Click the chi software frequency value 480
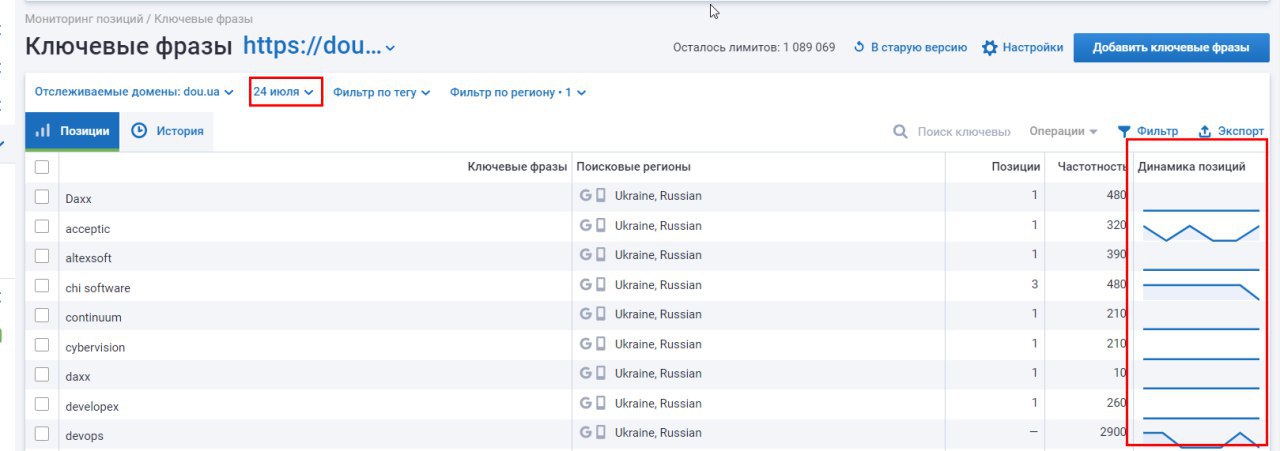The image size is (1280, 451). [1117, 285]
